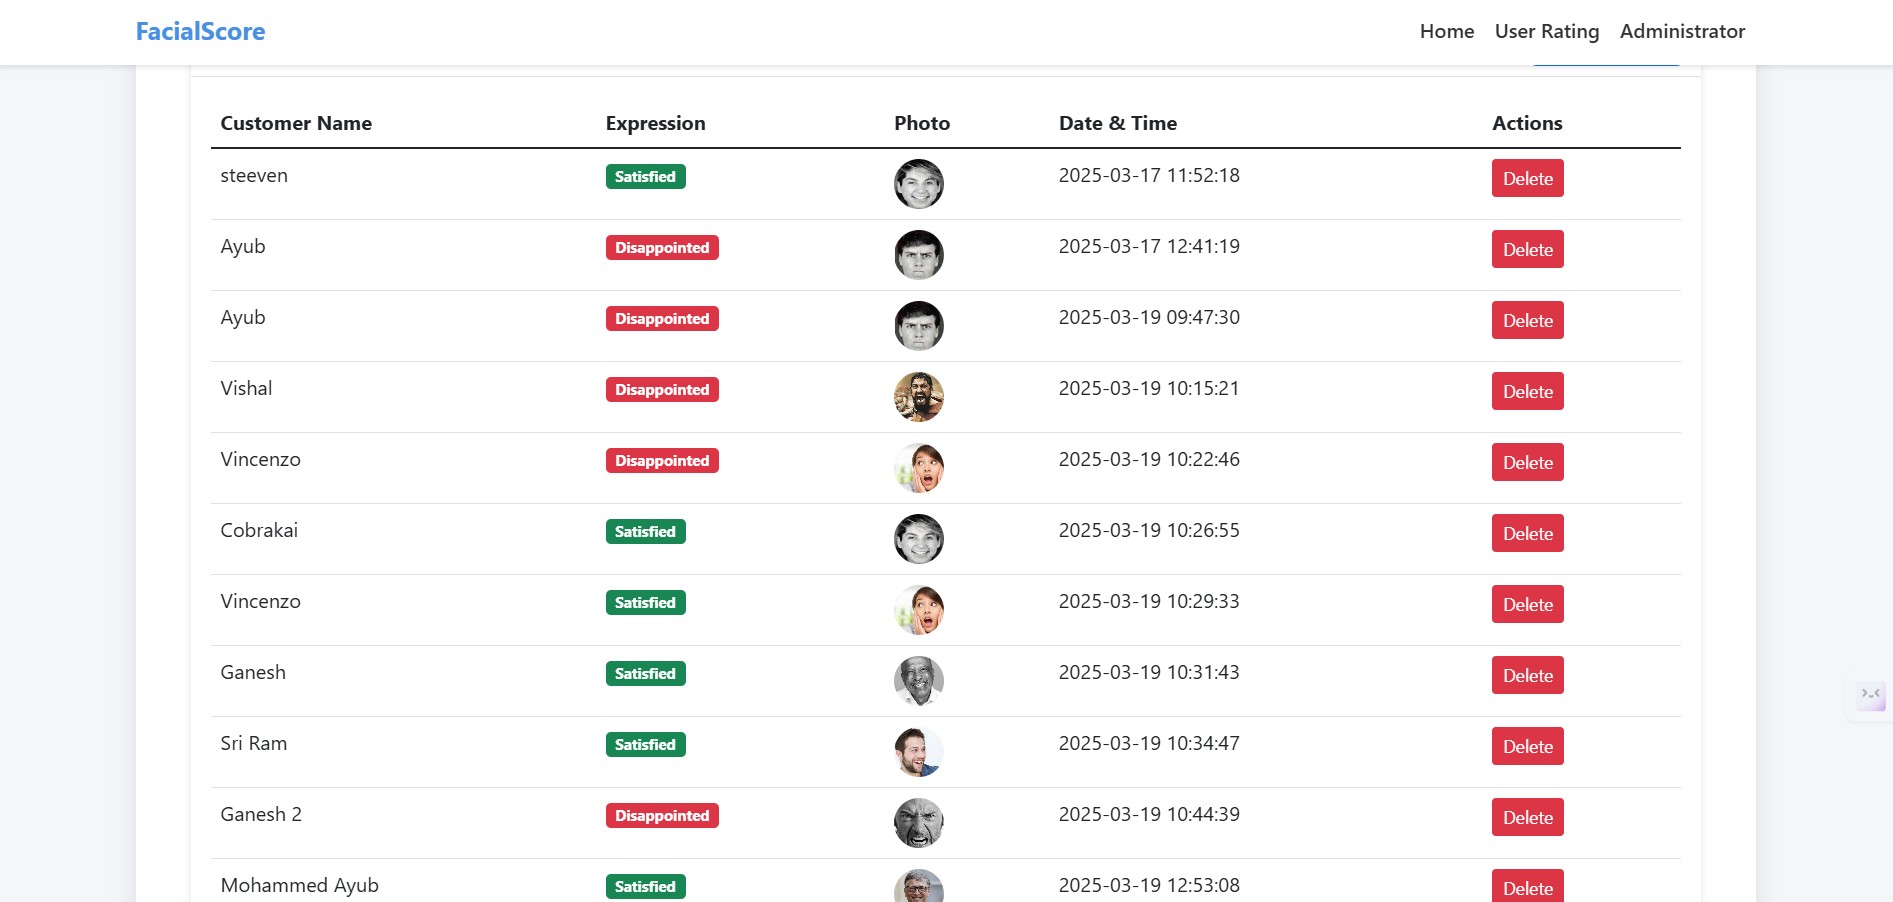Click Vincenzo's photo in the Disappointed row
Screen dimensions: 1893x902
[918, 468]
